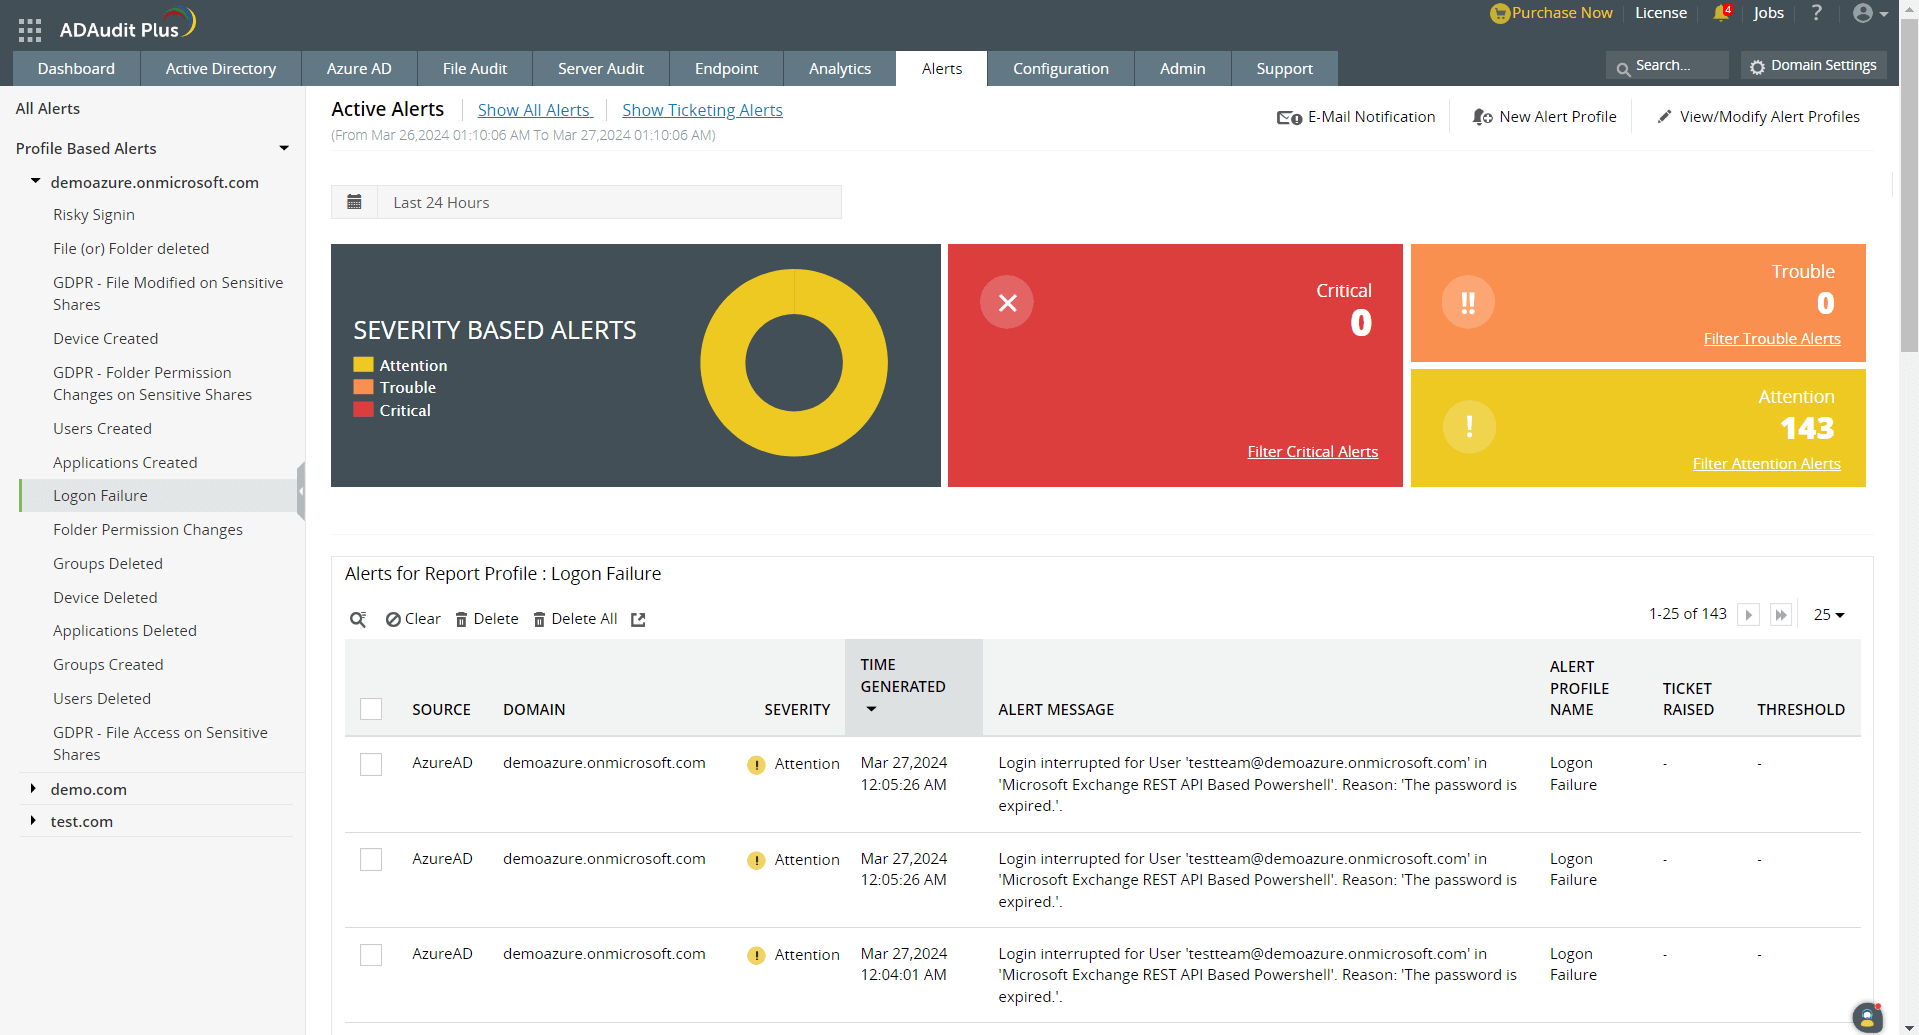Open the notifications bell icon
The height and width of the screenshot is (1035, 1919).
1721,13
